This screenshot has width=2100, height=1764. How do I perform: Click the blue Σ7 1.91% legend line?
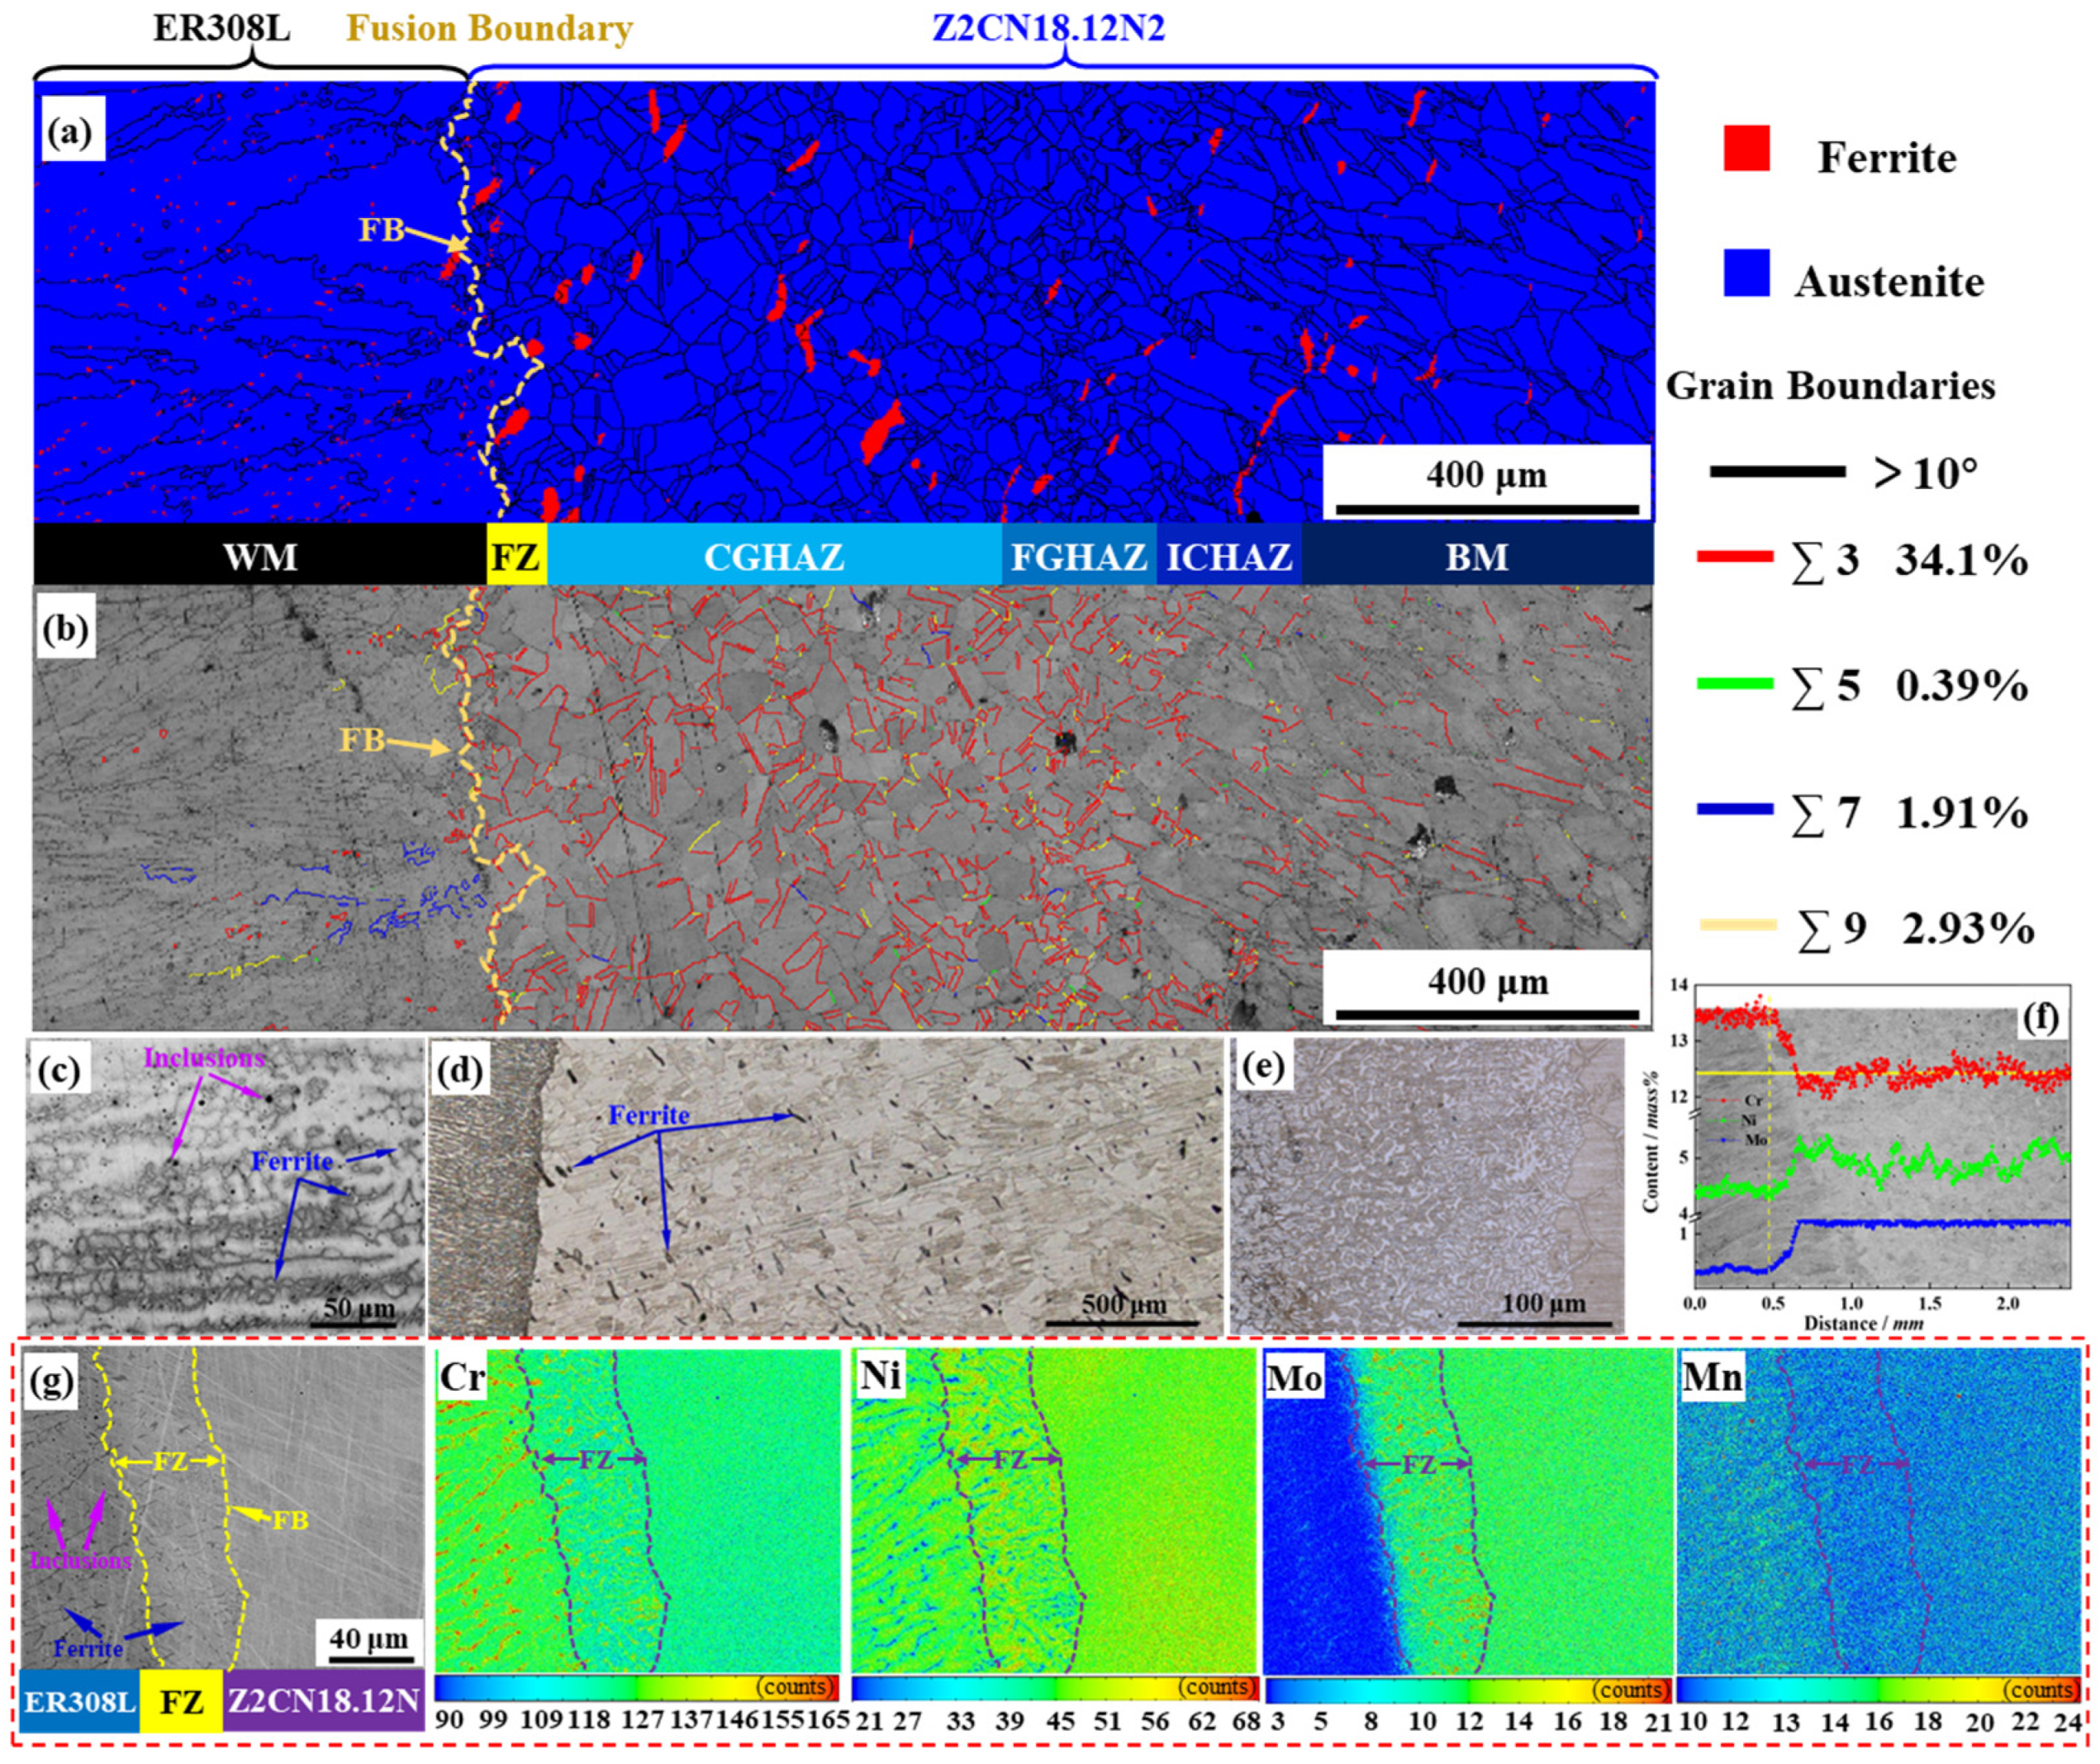(1735, 809)
